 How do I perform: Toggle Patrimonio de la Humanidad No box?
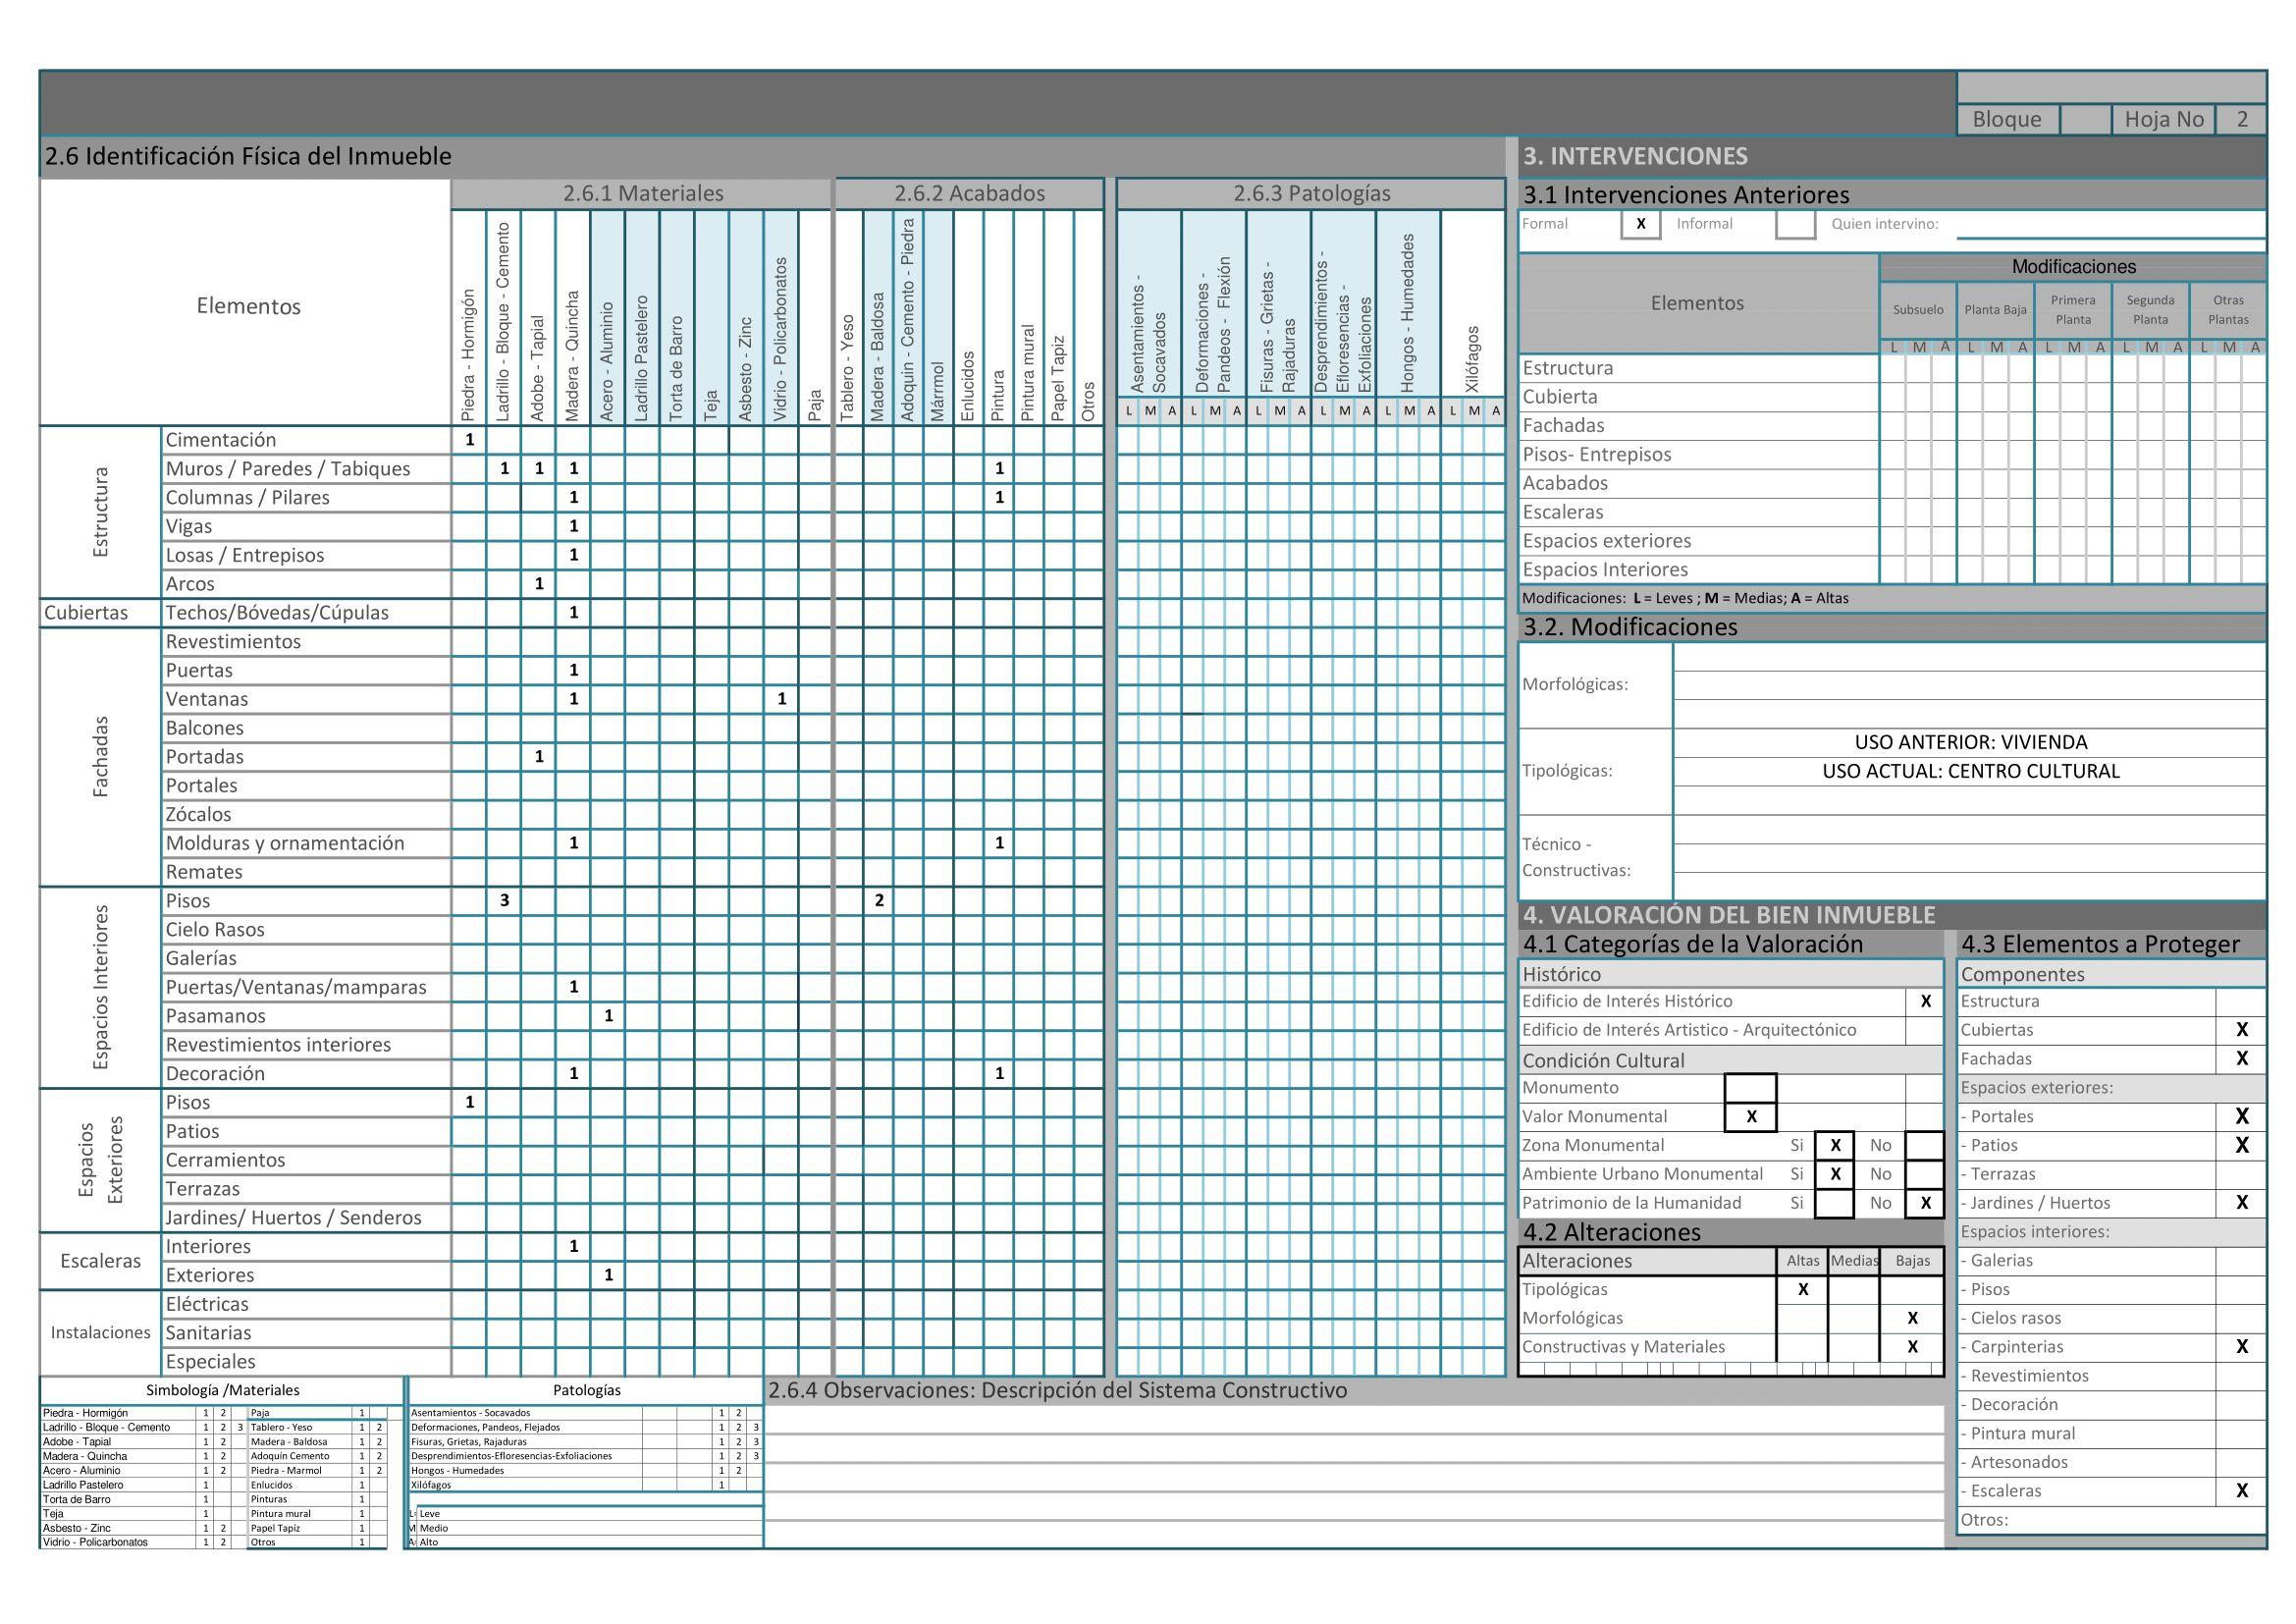coord(1925,1203)
